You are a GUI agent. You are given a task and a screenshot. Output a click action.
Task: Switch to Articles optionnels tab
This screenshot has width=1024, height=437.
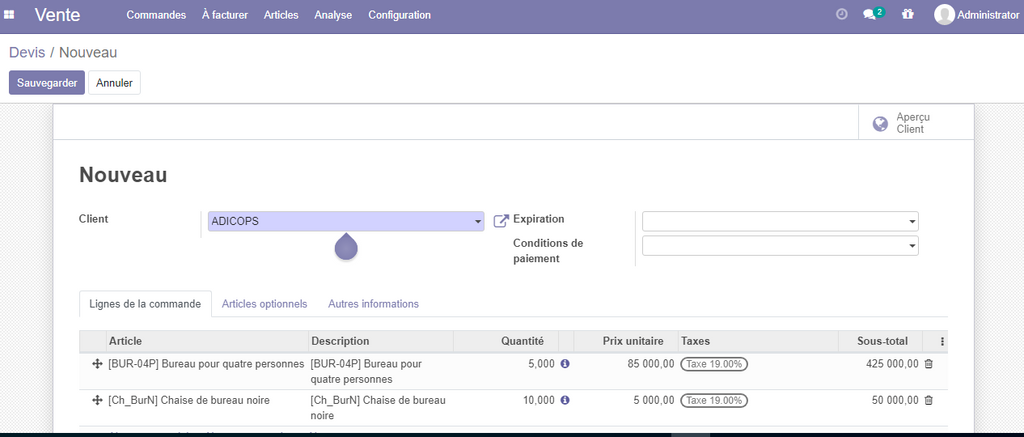click(x=264, y=304)
